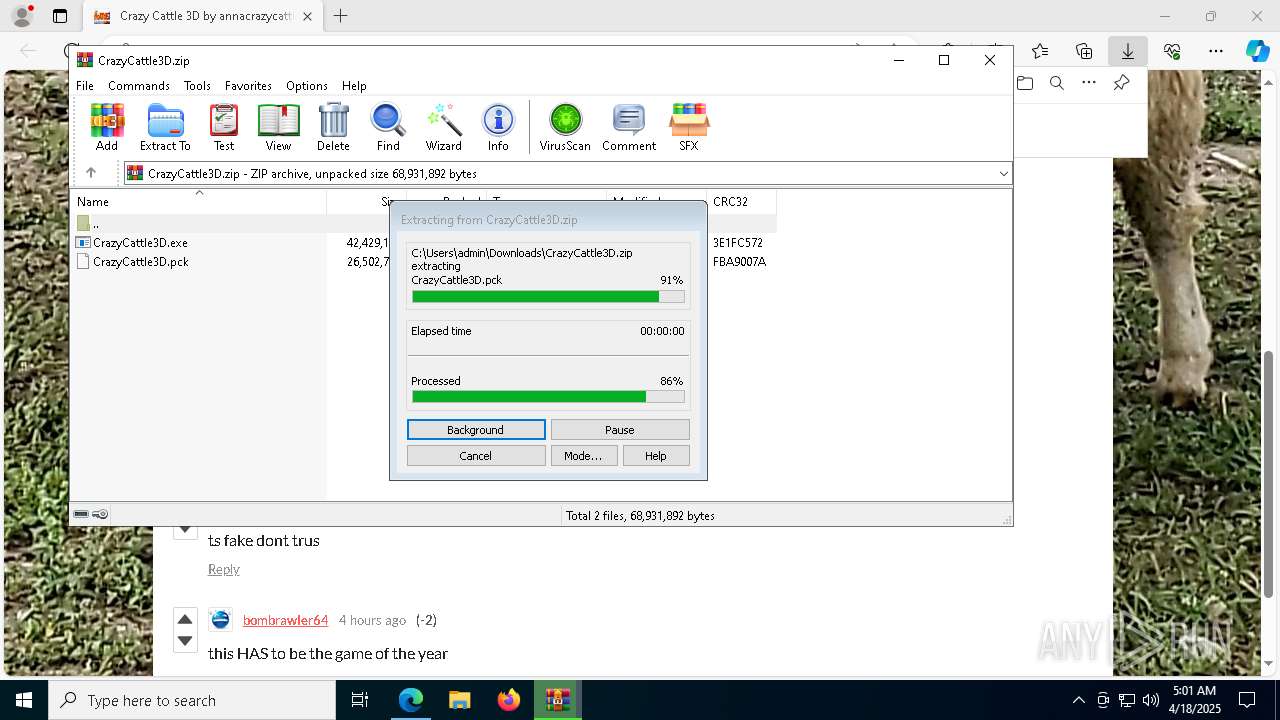Click the Processed total progress bar

[x=548, y=397]
